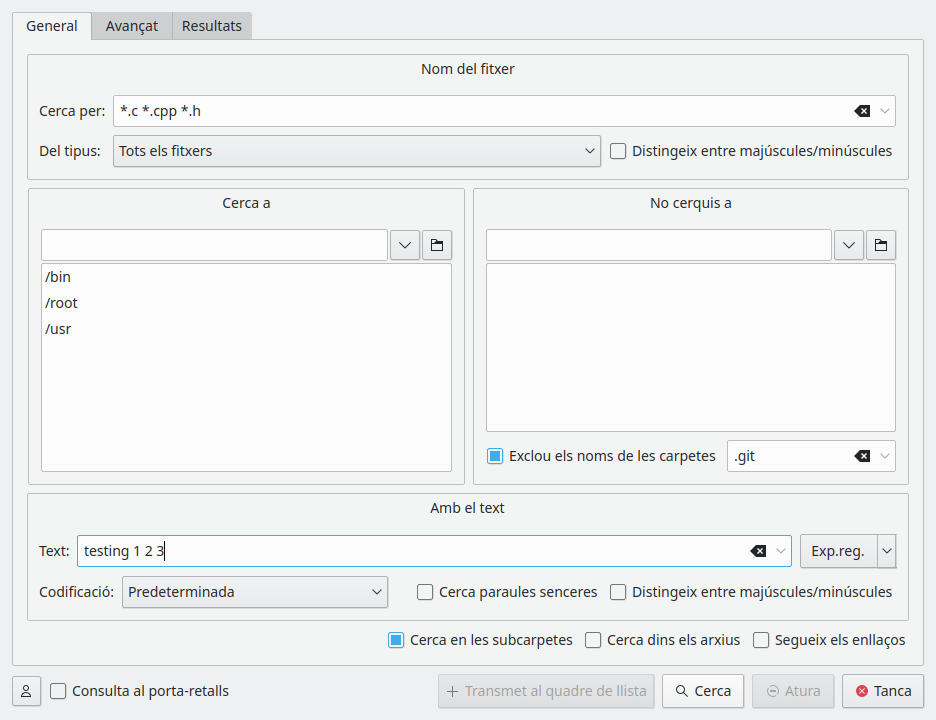
Task: Click the profile icon button at bottom left
Action: 27,691
